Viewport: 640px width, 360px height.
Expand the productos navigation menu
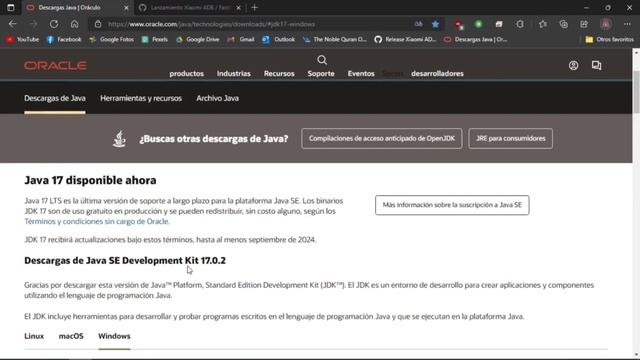point(187,73)
